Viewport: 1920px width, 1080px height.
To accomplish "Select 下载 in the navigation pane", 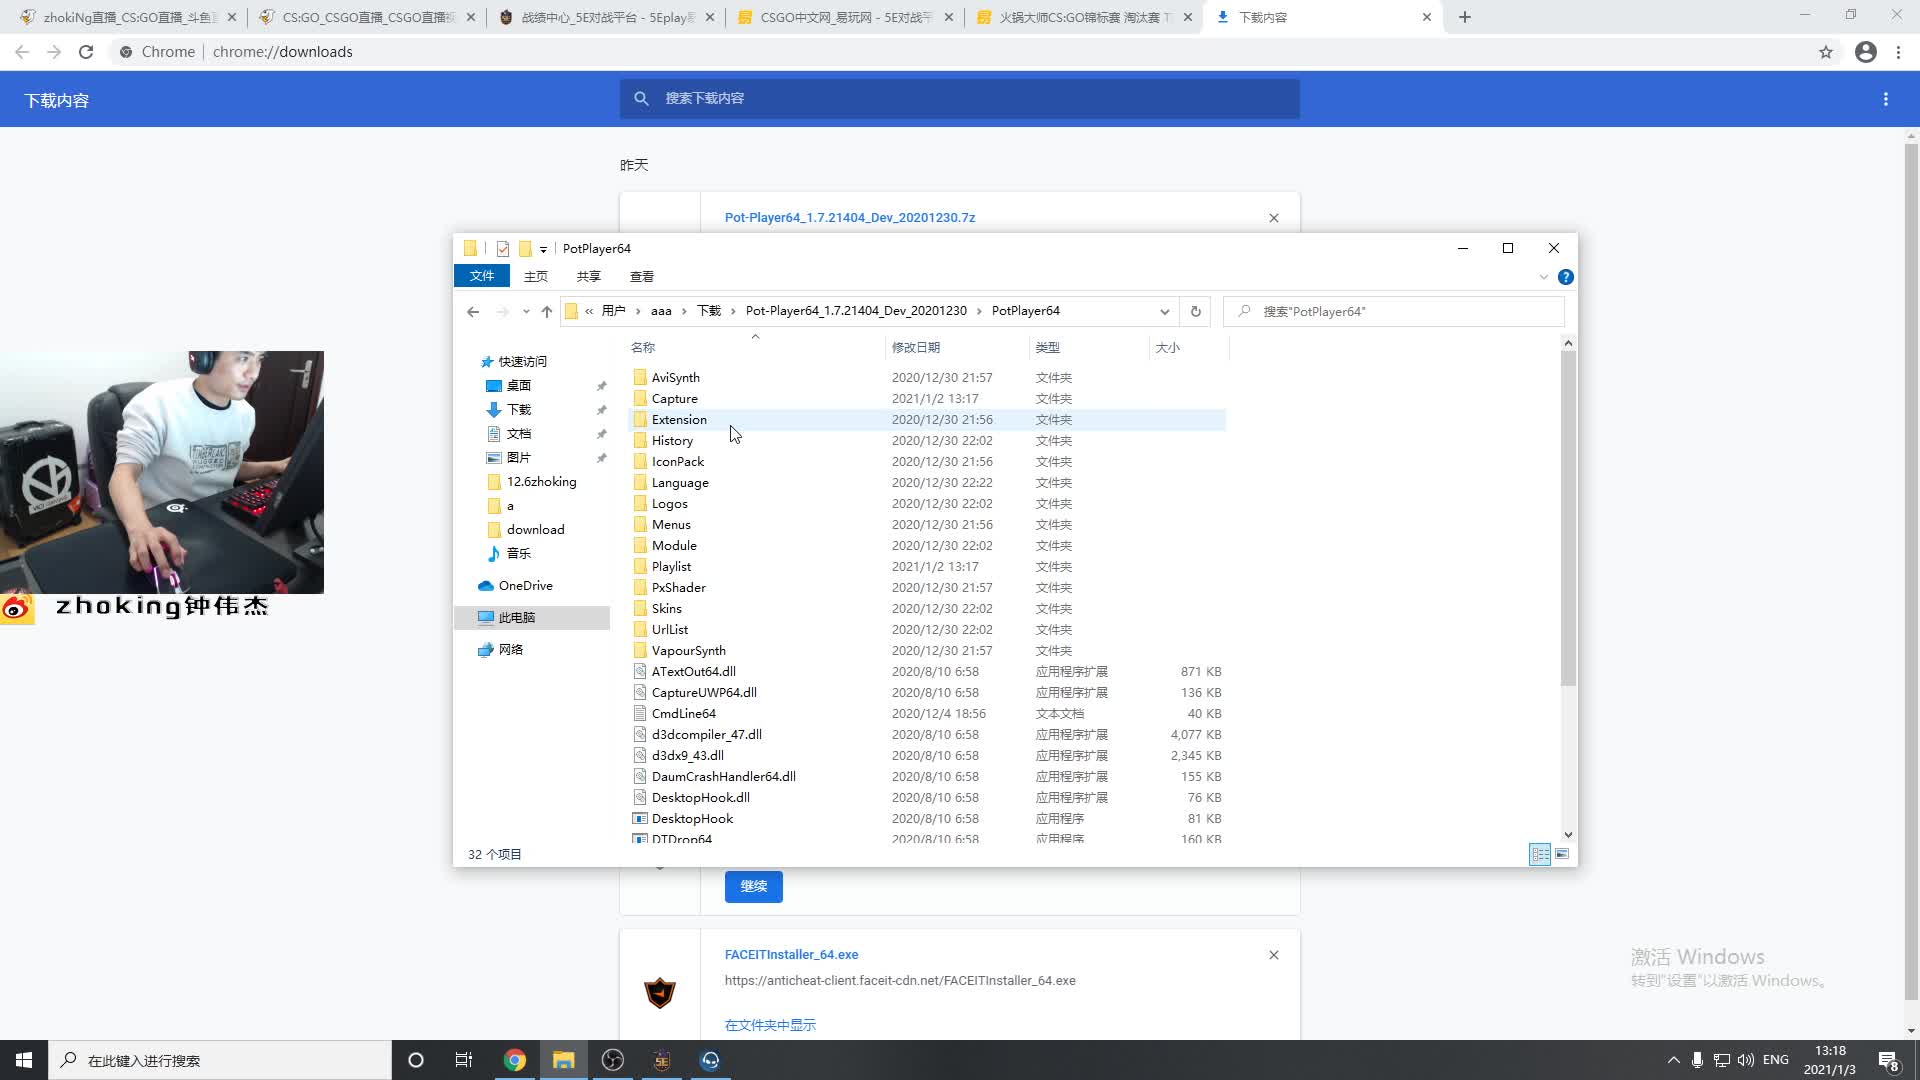I will (x=519, y=409).
